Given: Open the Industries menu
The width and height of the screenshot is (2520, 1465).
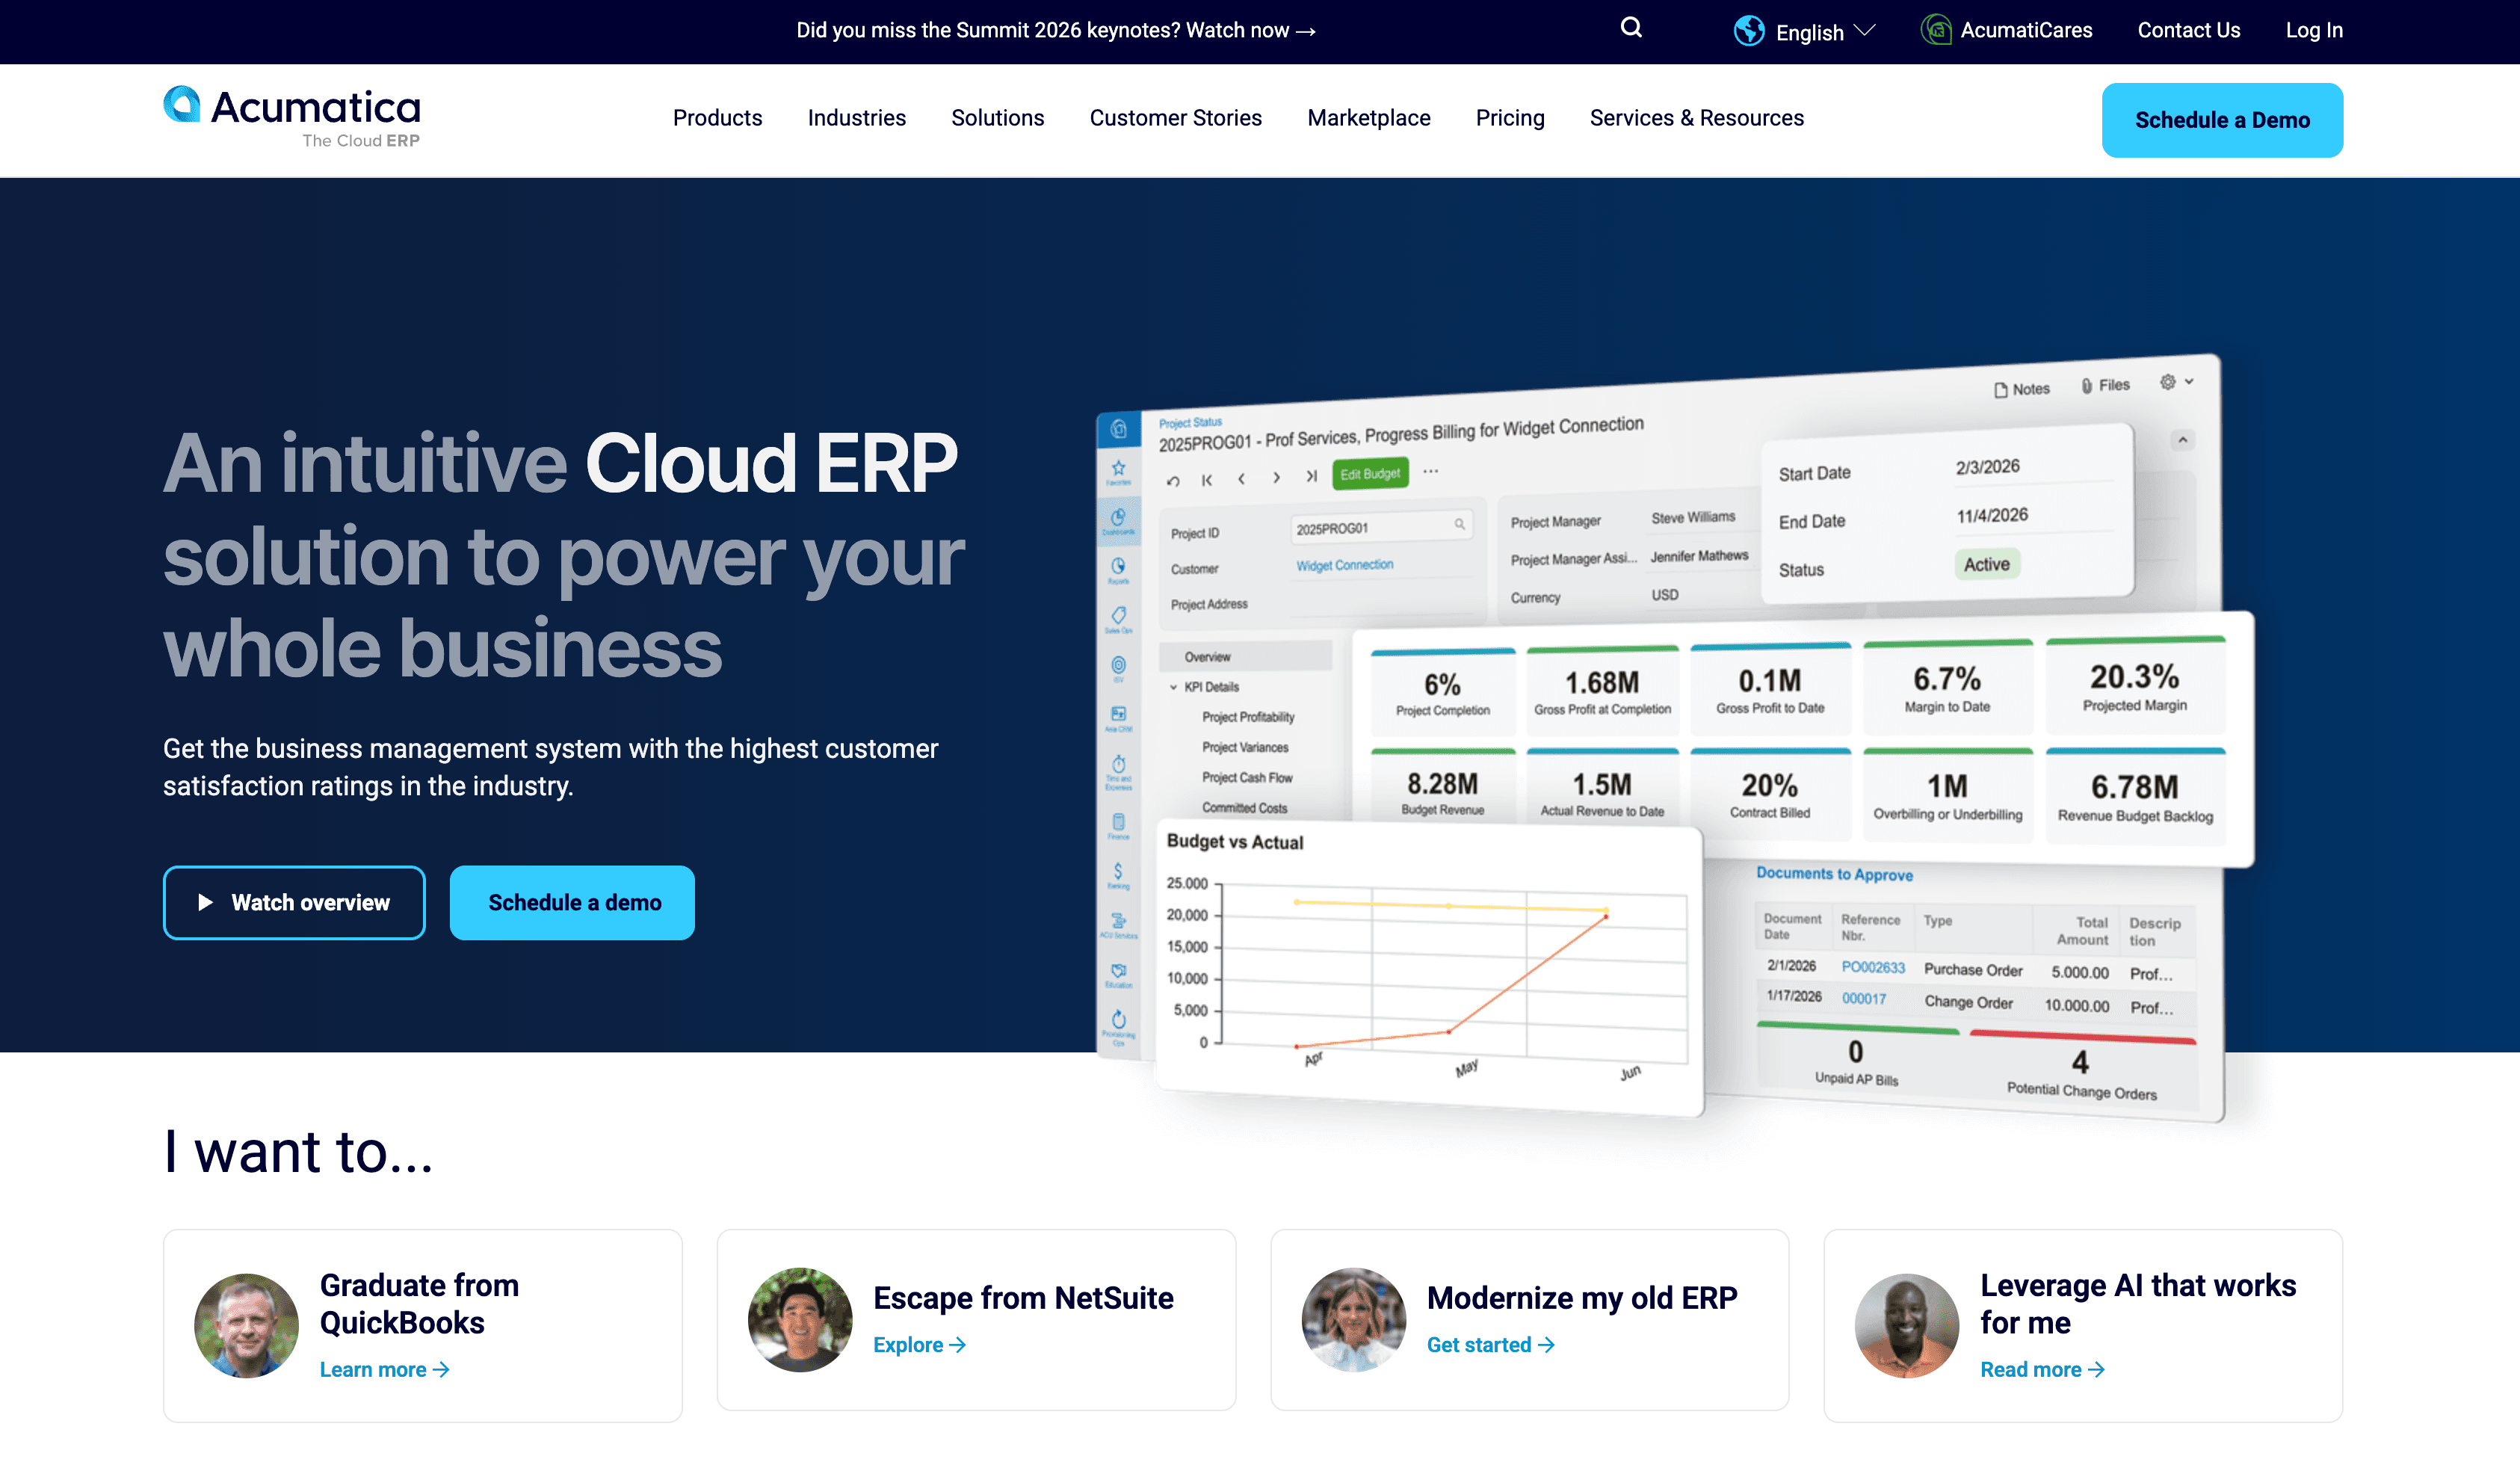Looking at the screenshot, I should click(x=856, y=118).
